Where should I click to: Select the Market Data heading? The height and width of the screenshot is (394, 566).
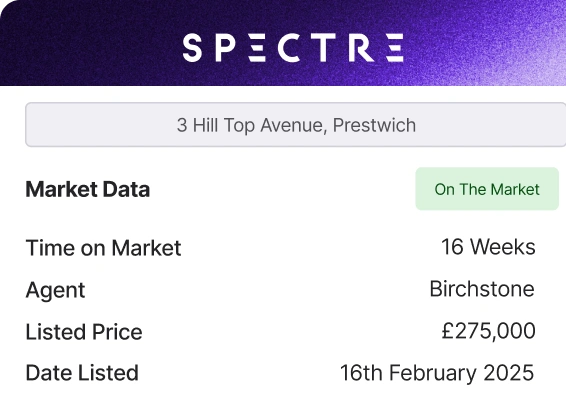[x=88, y=189]
